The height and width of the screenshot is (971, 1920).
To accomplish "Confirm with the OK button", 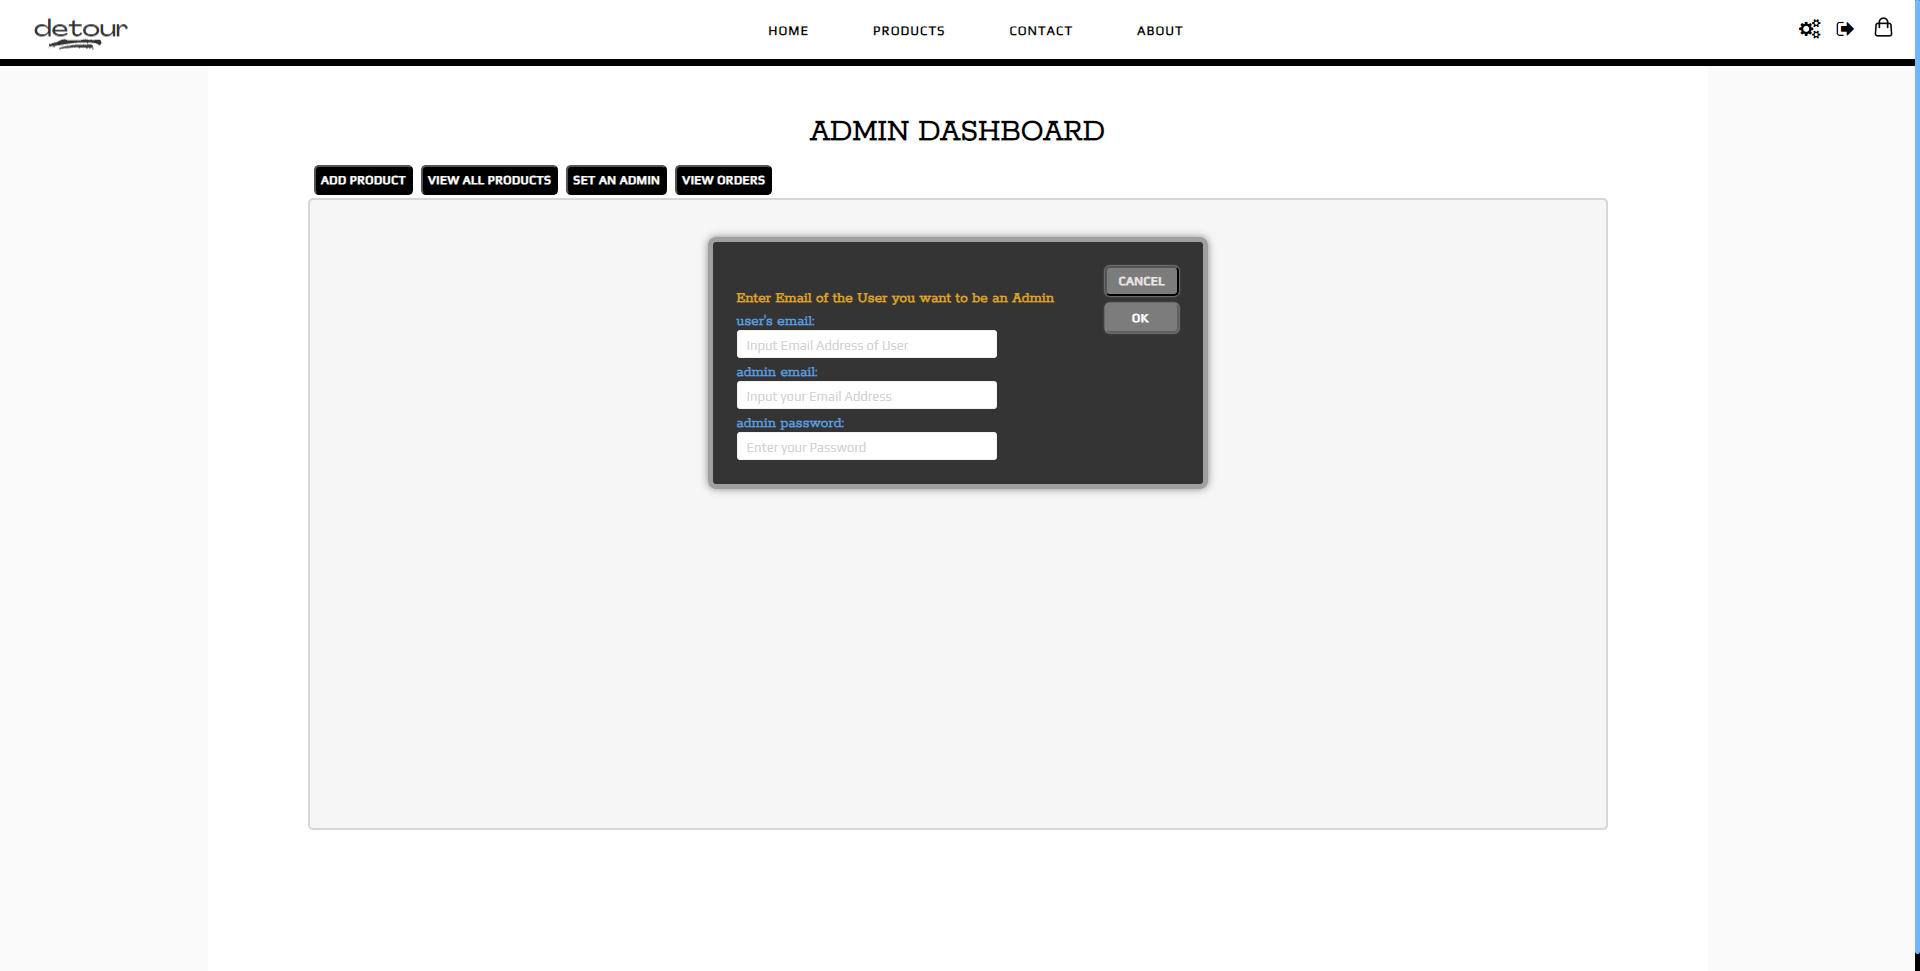I will click(x=1141, y=318).
